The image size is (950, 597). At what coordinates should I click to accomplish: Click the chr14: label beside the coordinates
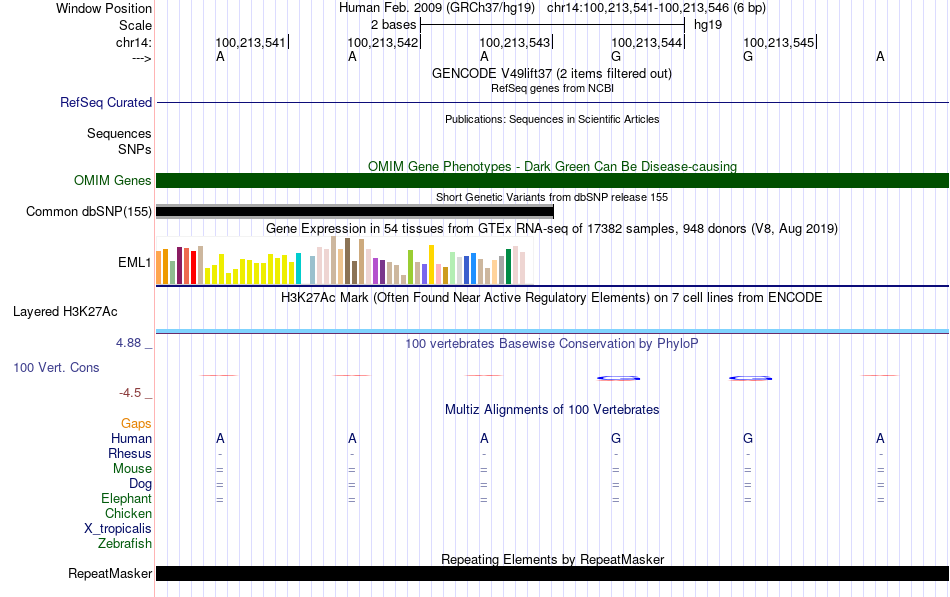click(133, 42)
